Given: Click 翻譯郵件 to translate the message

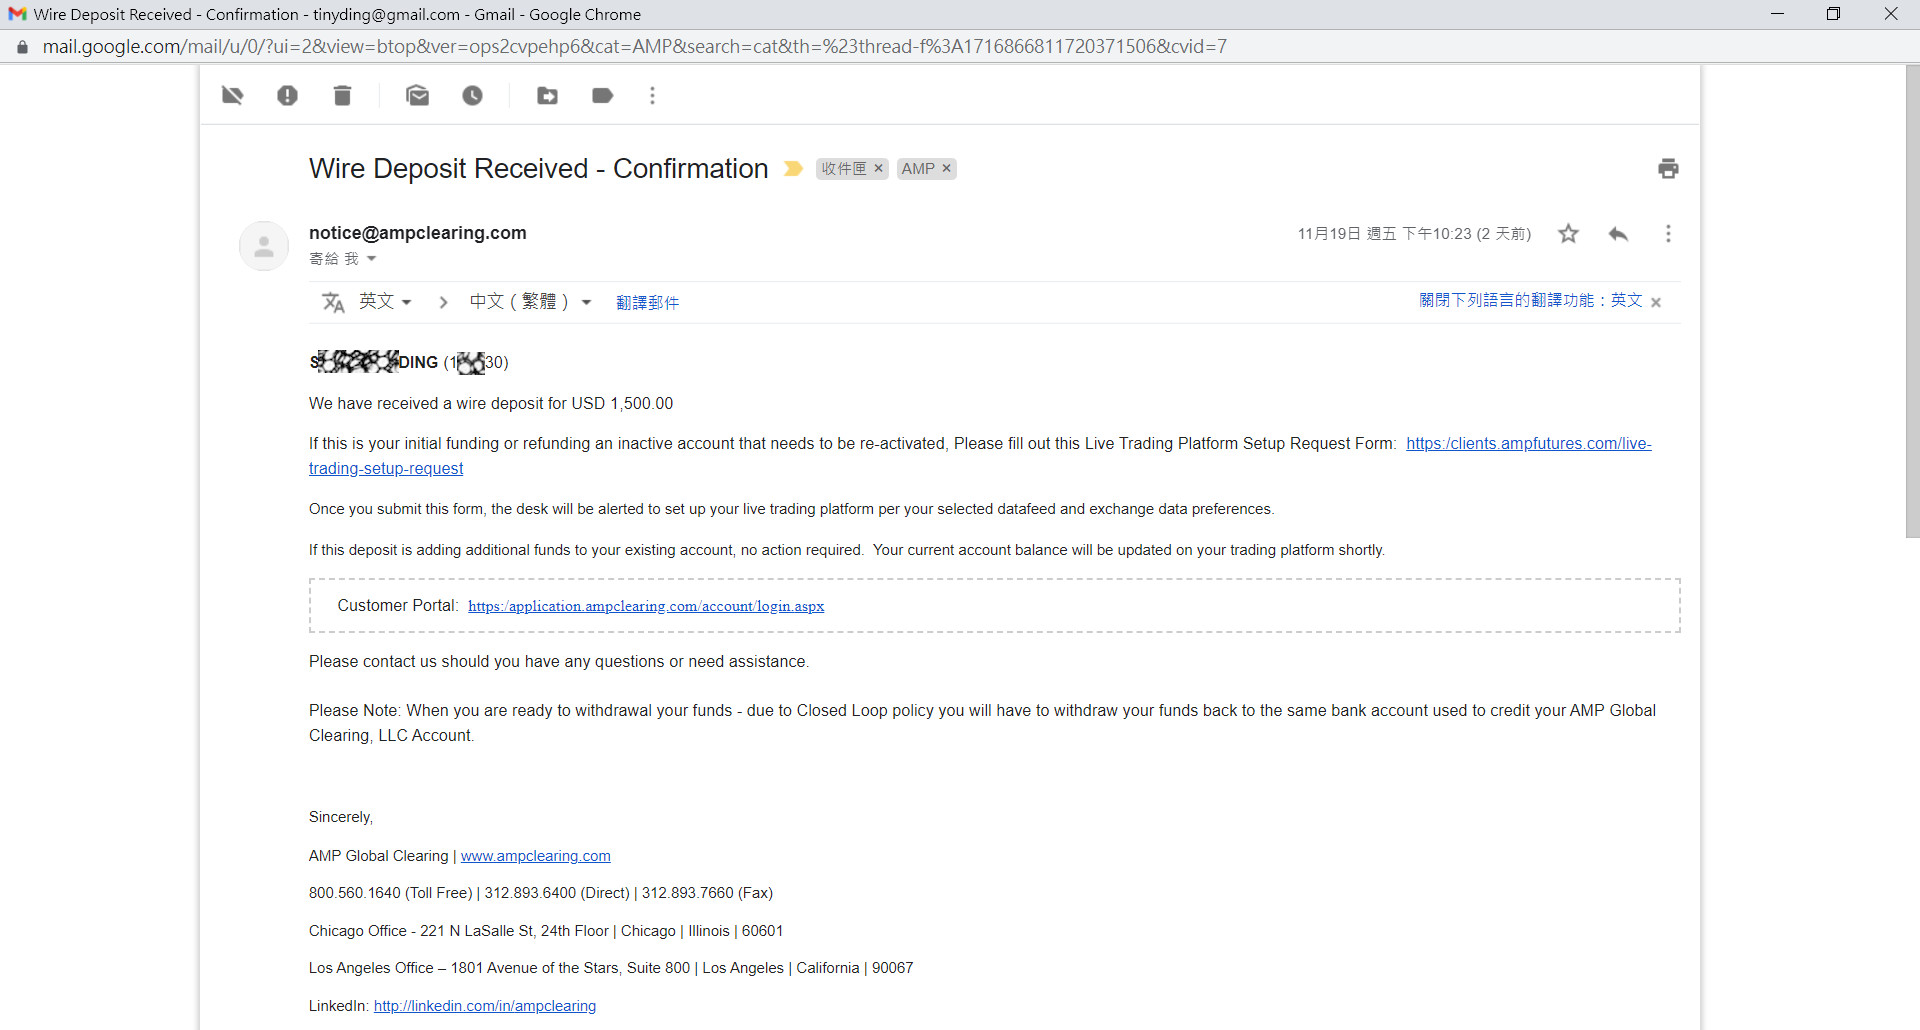Looking at the screenshot, I should pyautogui.click(x=647, y=302).
